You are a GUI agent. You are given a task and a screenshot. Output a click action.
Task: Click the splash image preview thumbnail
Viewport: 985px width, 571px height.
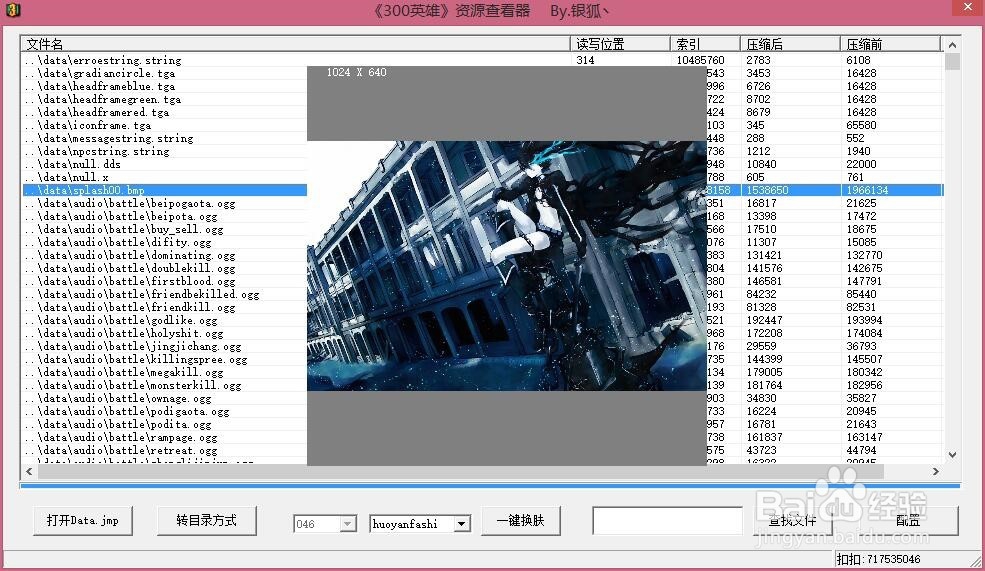tap(506, 266)
